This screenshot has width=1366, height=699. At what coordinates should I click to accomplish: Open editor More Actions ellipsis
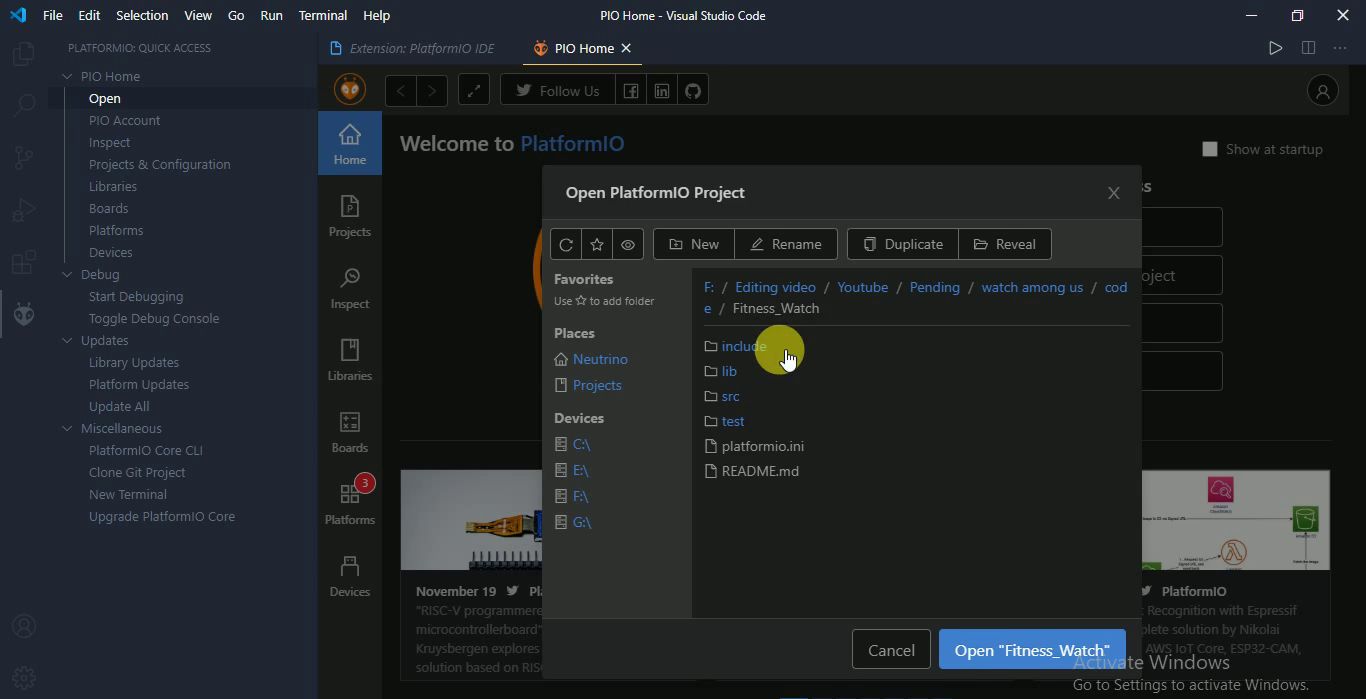pyautogui.click(x=1341, y=48)
